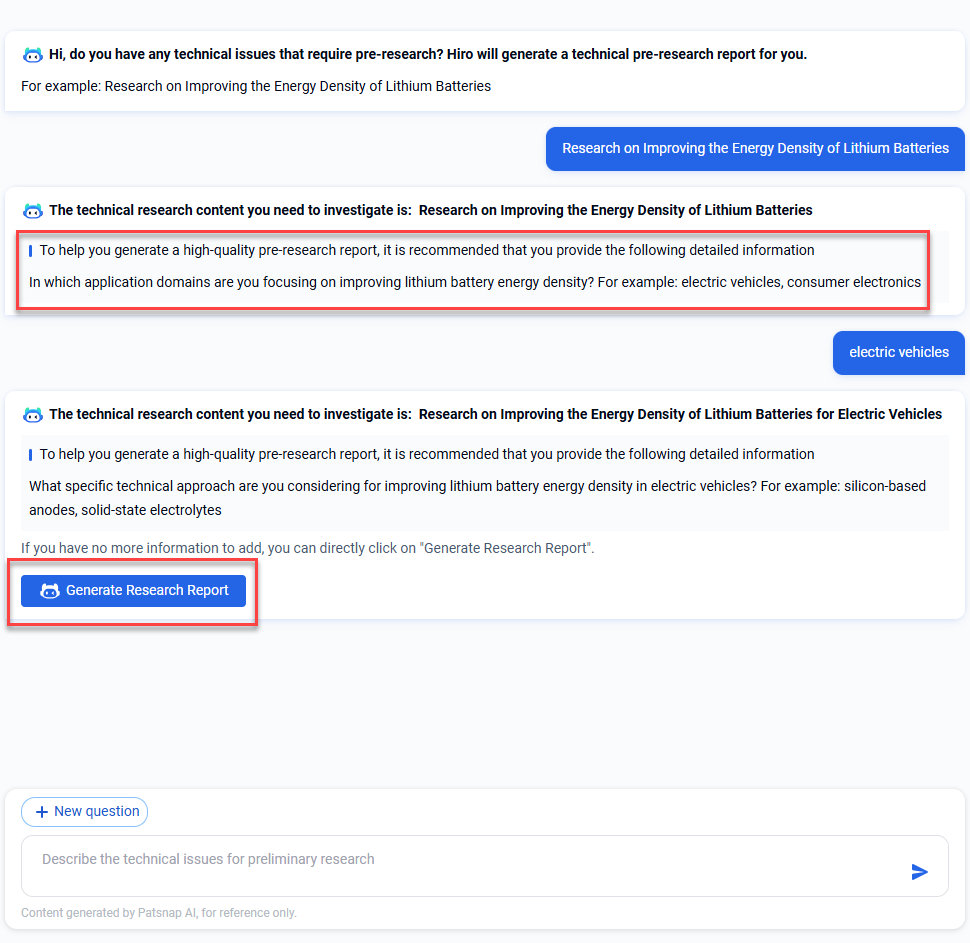Click the robot icon on Generate Research Report
This screenshot has height=943, width=970.
click(50, 591)
